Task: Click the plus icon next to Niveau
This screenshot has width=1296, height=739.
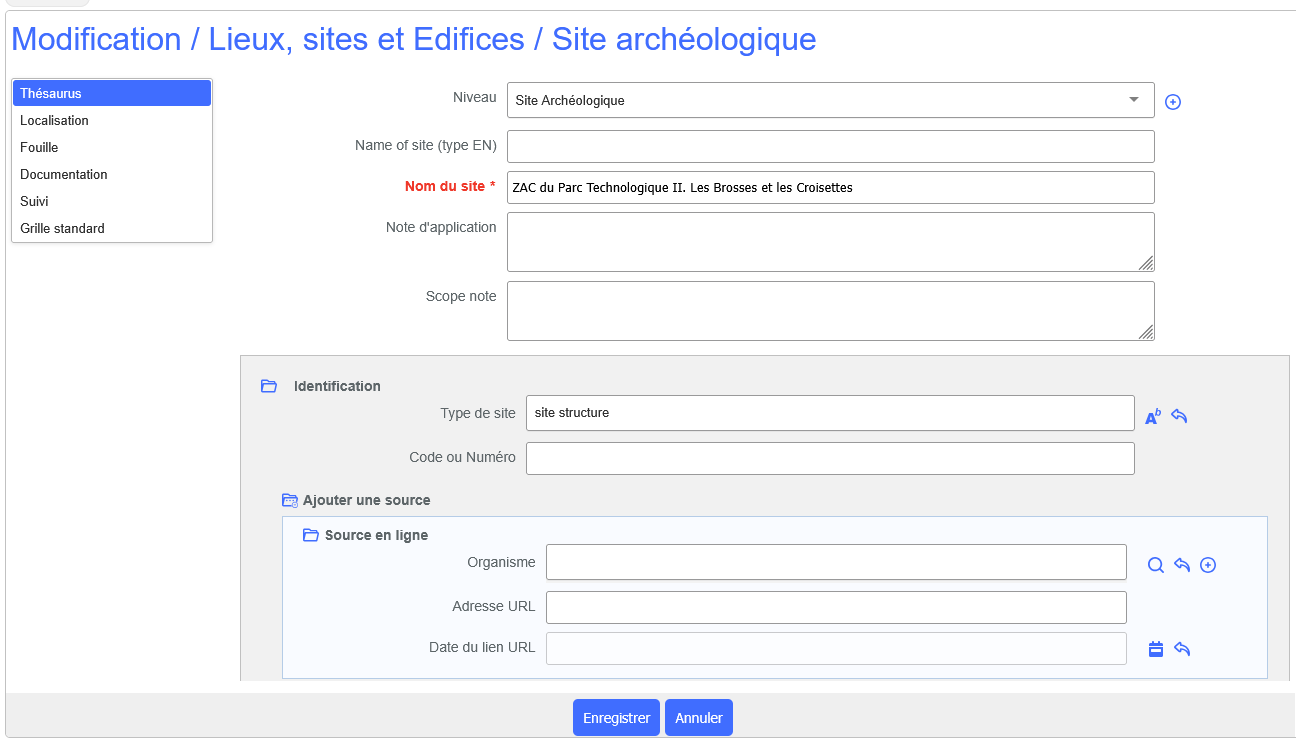Action: [x=1173, y=102]
